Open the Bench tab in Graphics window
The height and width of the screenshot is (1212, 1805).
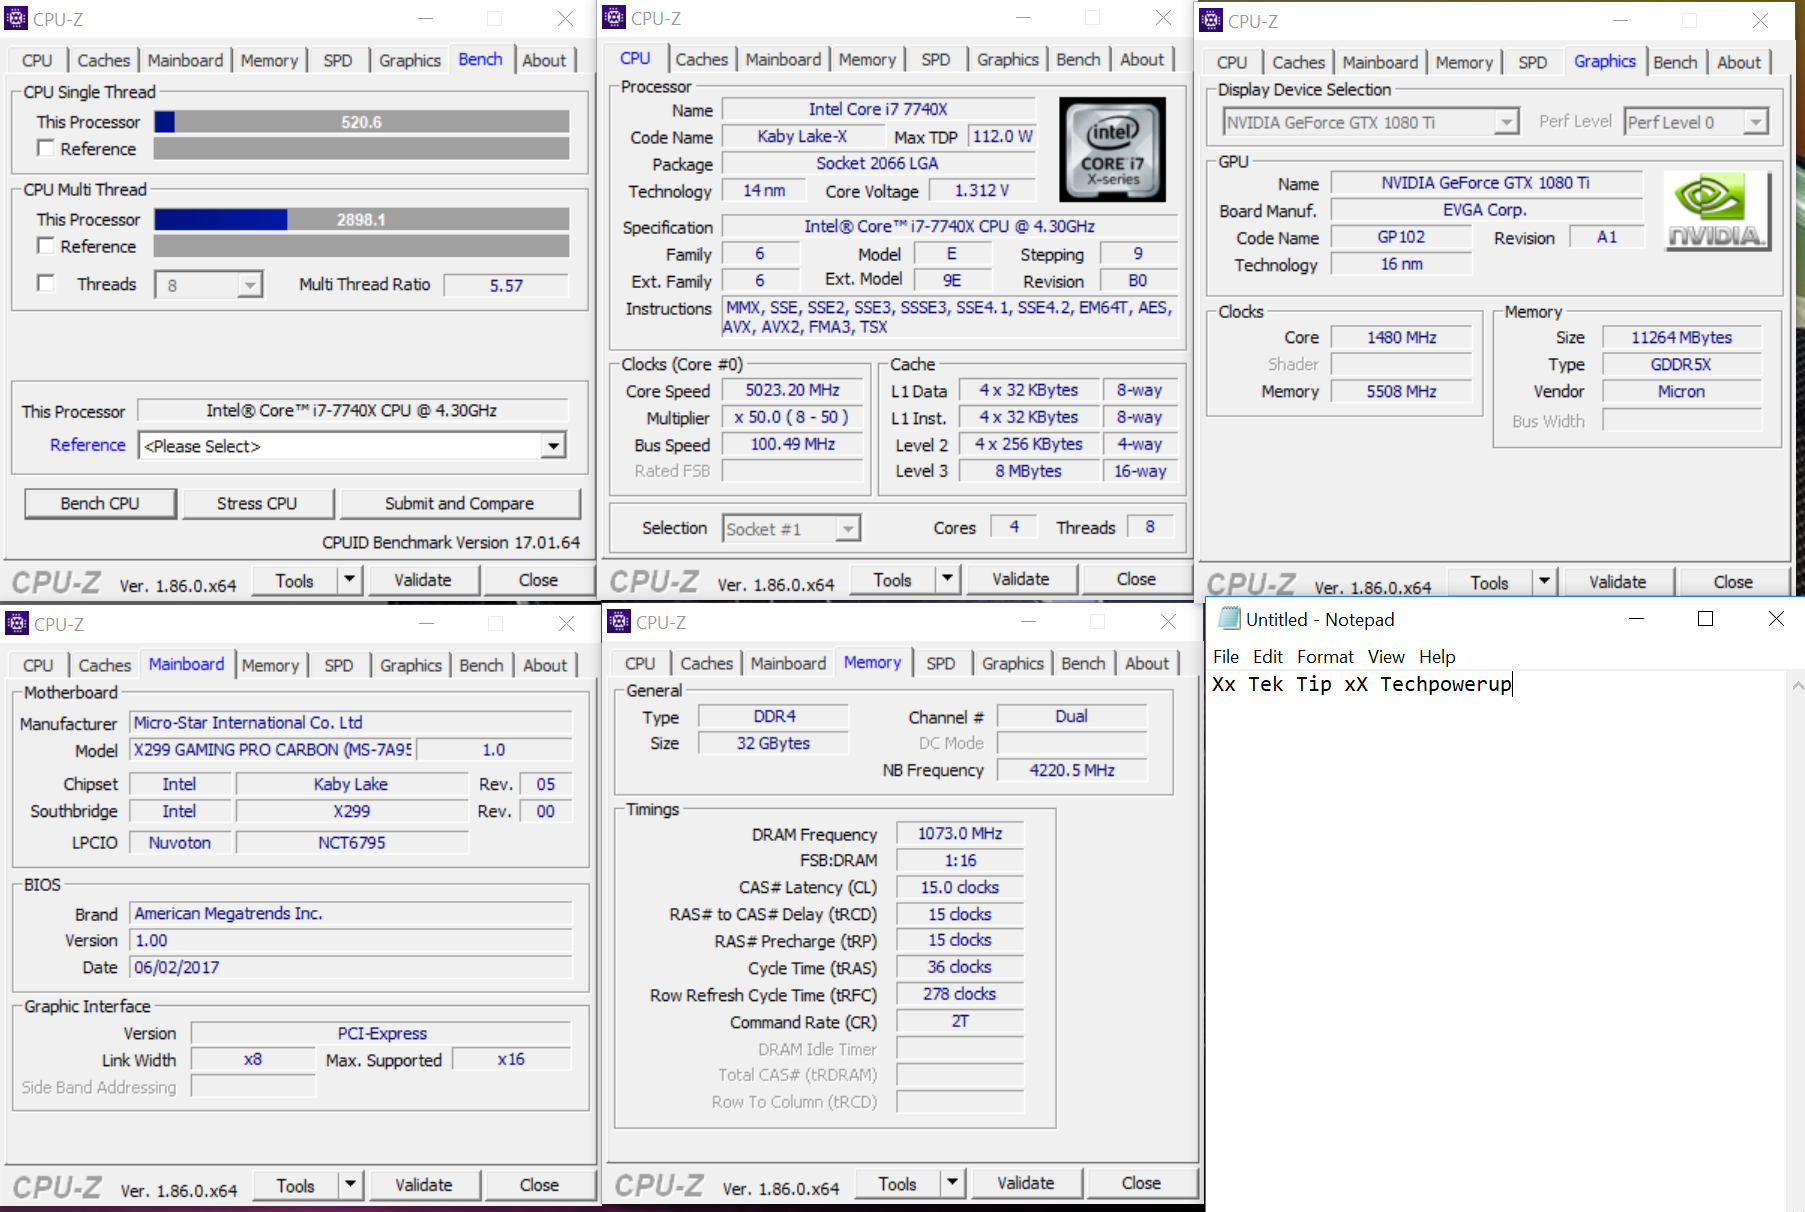(x=1675, y=62)
